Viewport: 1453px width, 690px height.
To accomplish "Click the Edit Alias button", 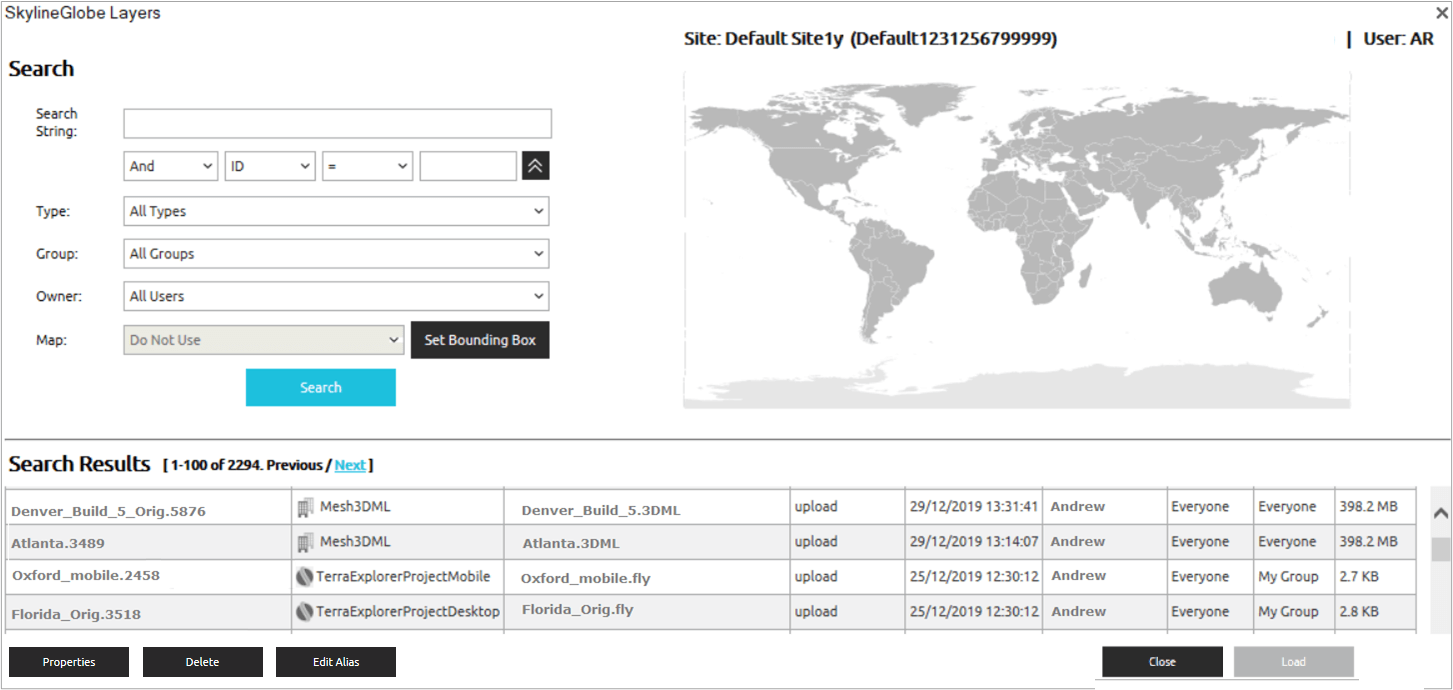I will pyautogui.click(x=336, y=662).
